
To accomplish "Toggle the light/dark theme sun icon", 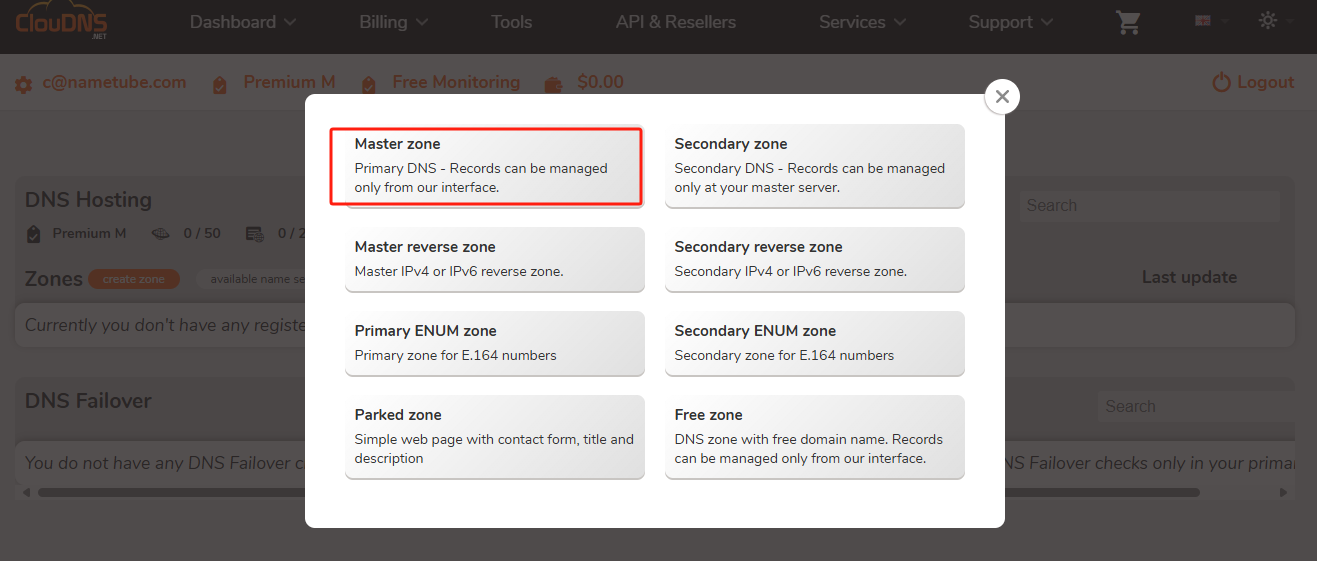I will (x=1267, y=20).
